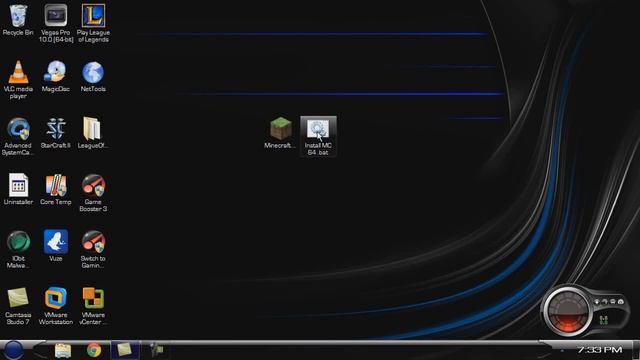The width and height of the screenshot is (640, 360).
Task: Open File Explorer from the taskbar
Action: (x=63, y=350)
